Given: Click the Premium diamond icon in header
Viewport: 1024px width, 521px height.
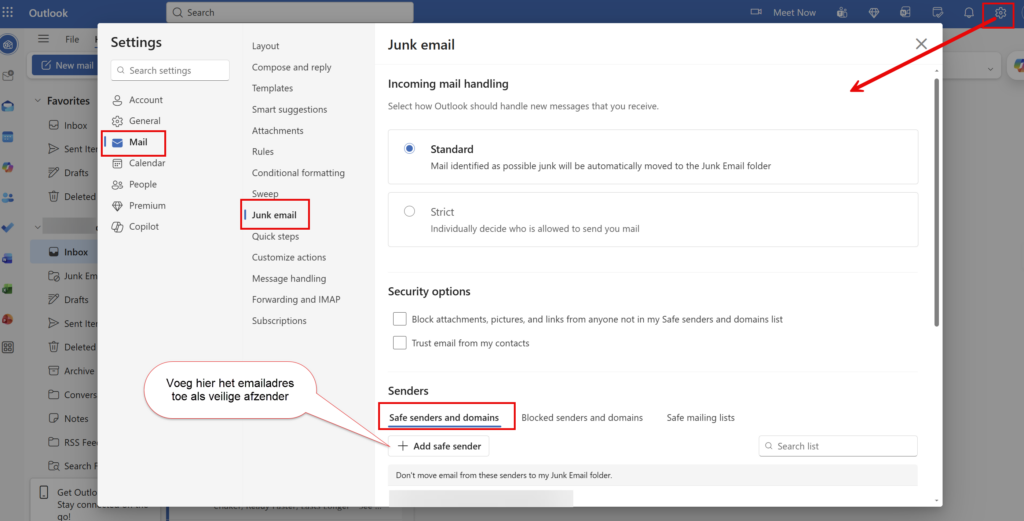Looking at the screenshot, I should pos(874,13).
